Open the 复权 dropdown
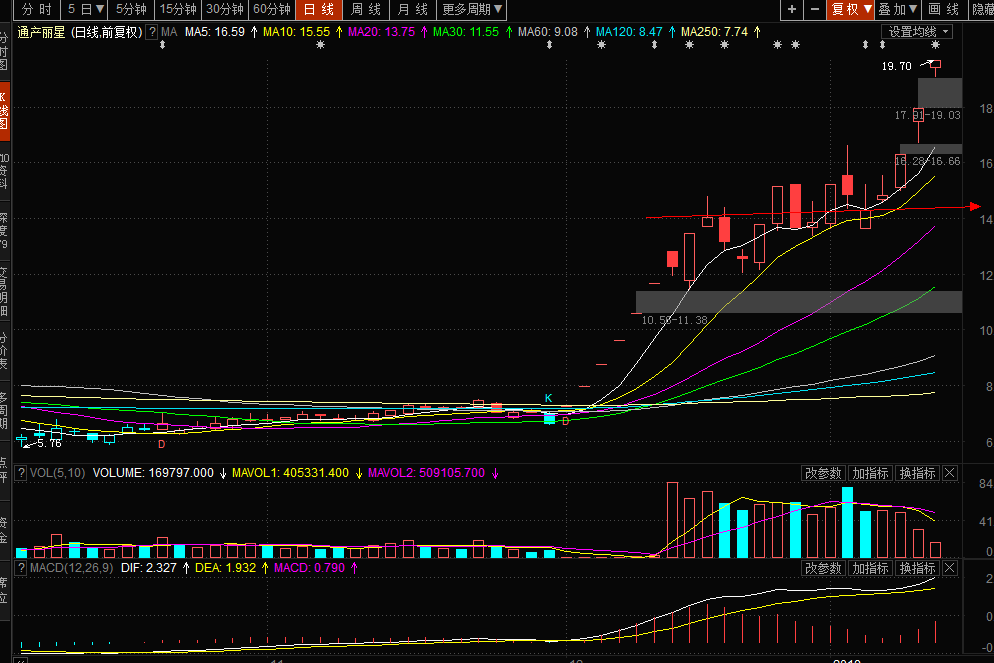994x663 pixels. pyautogui.click(x=851, y=10)
